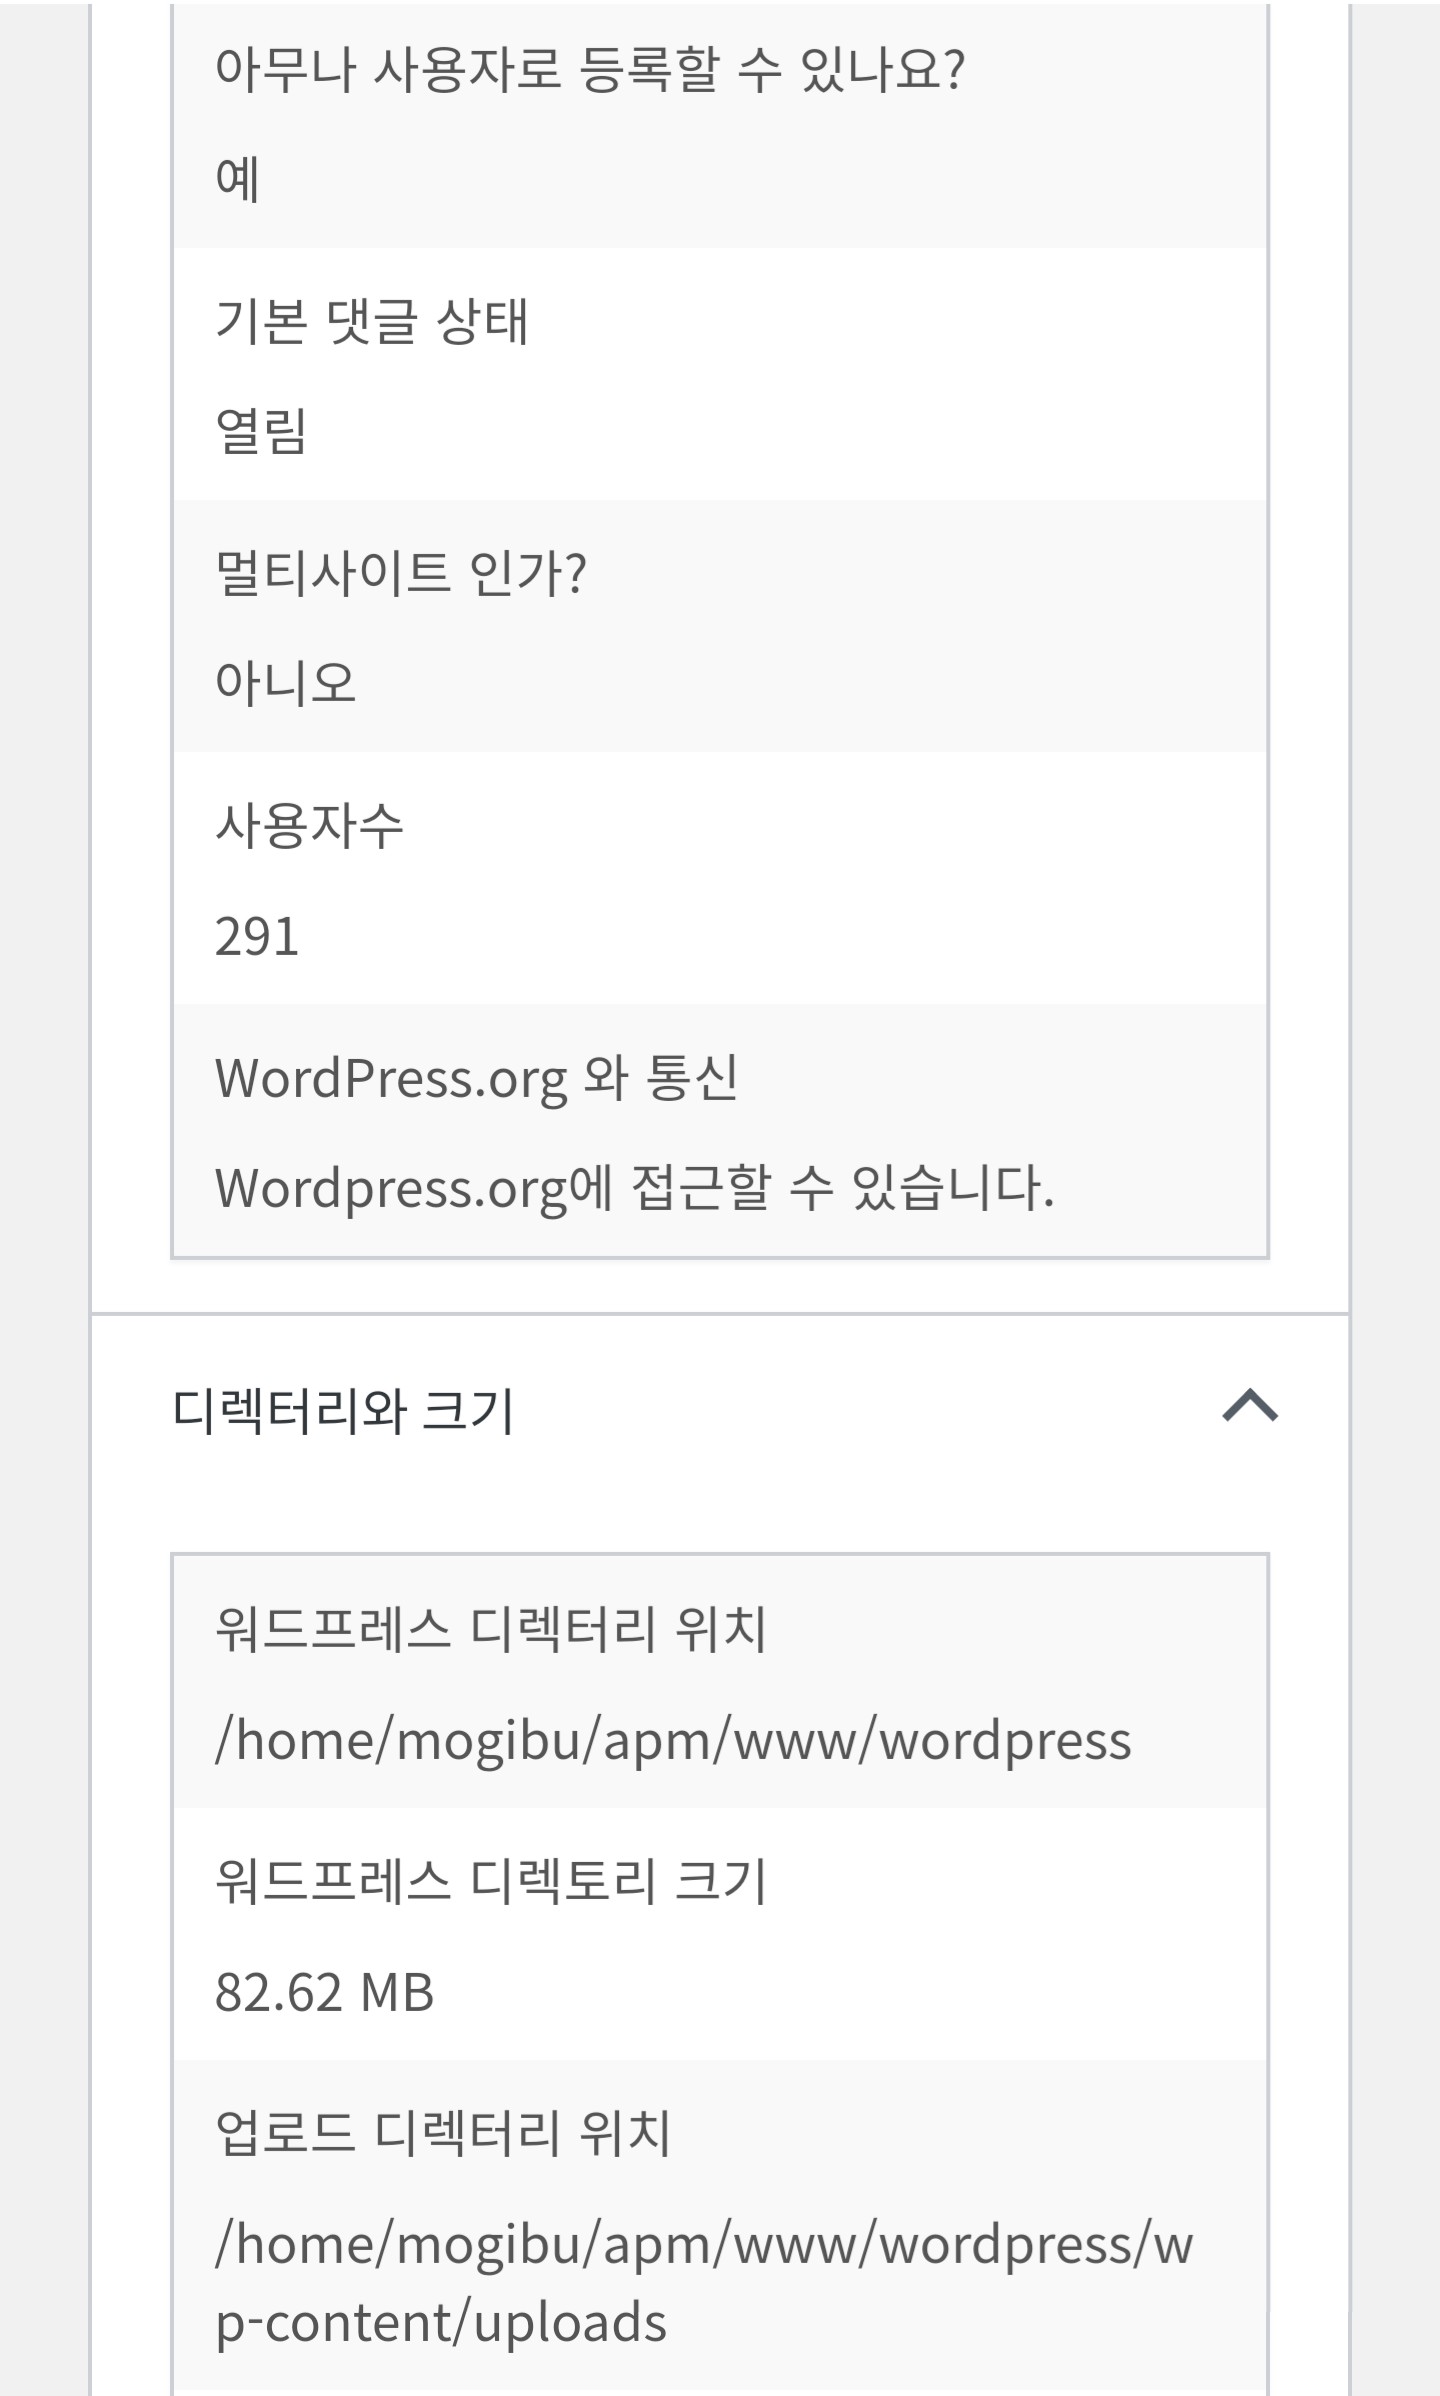The image size is (1440, 2396).
Task: Select the 82.62 MB size value
Action: tap(324, 1992)
